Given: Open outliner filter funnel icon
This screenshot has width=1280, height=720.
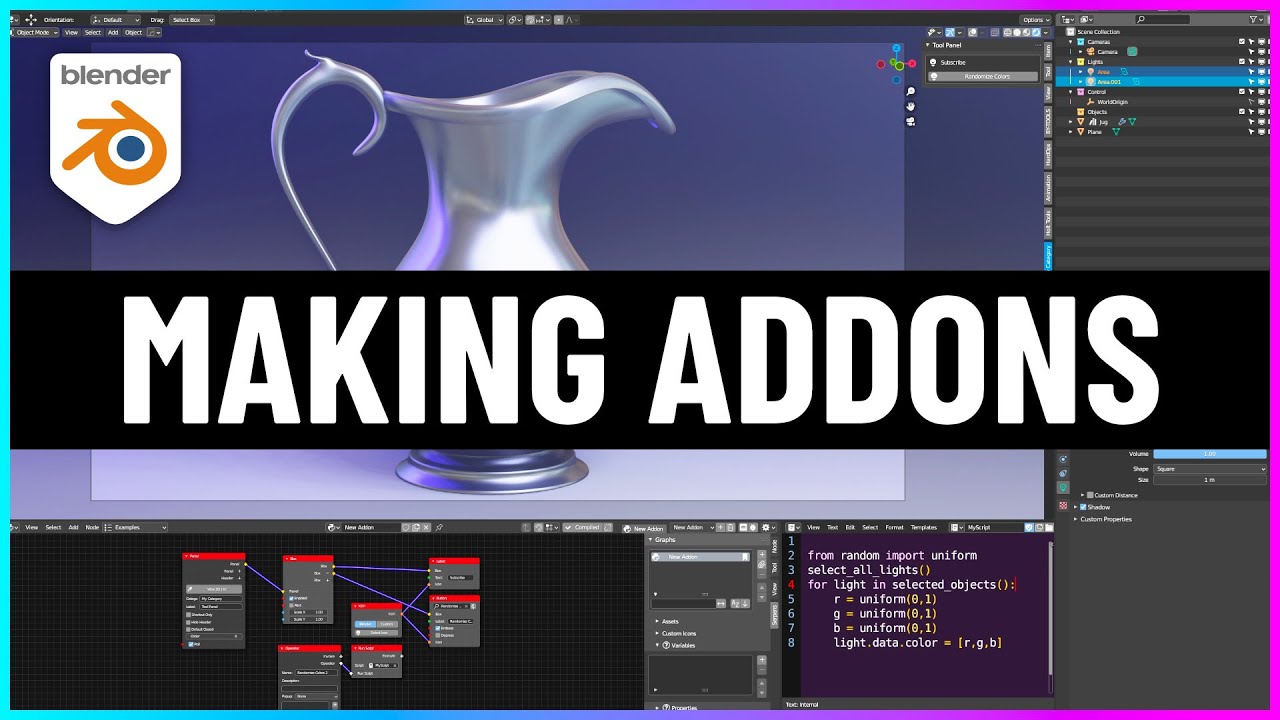Looking at the screenshot, I should click(1253, 19).
